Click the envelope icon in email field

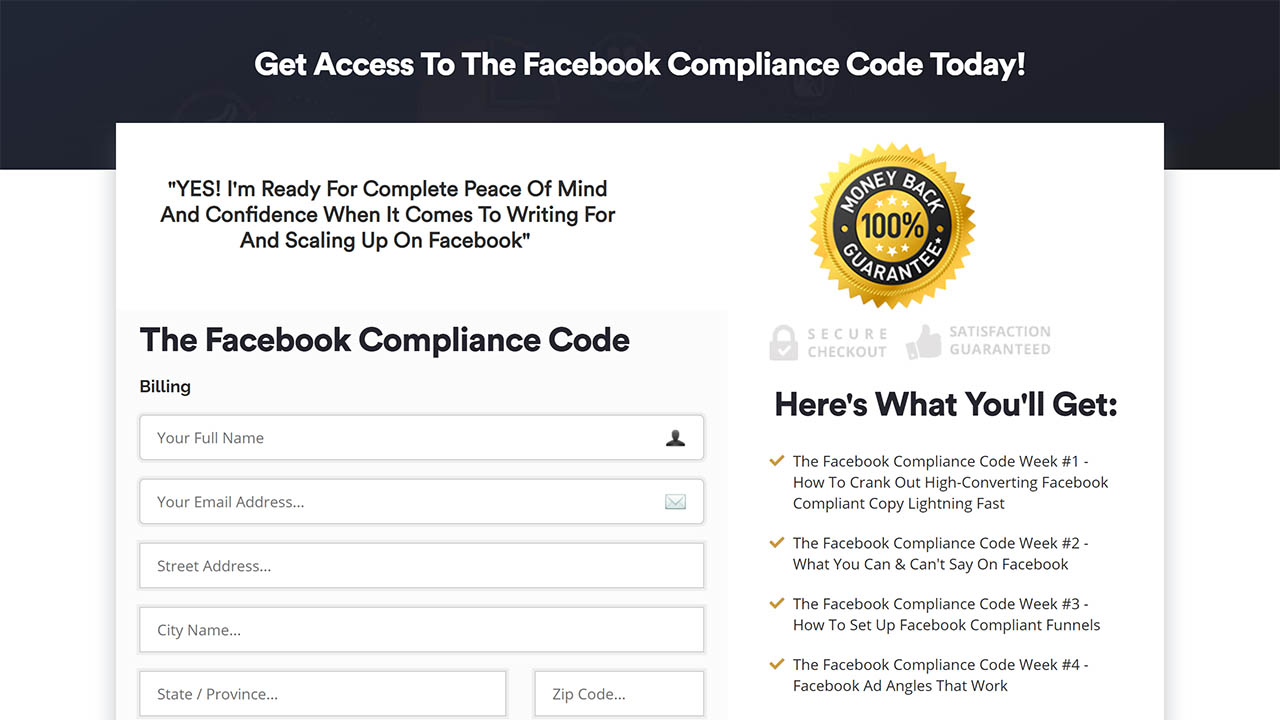(676, 502)
